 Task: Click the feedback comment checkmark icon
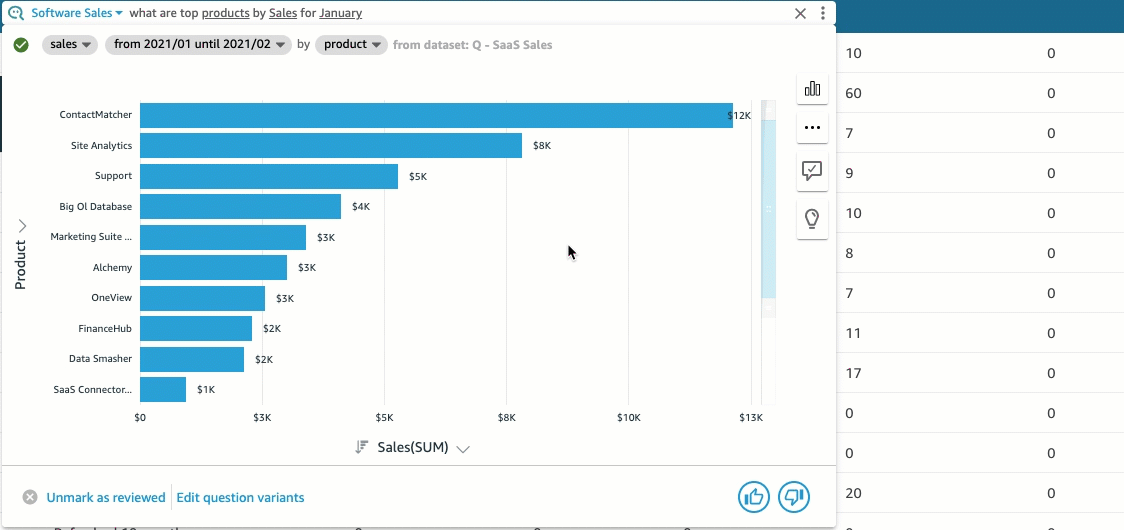(x=812, y=171)
